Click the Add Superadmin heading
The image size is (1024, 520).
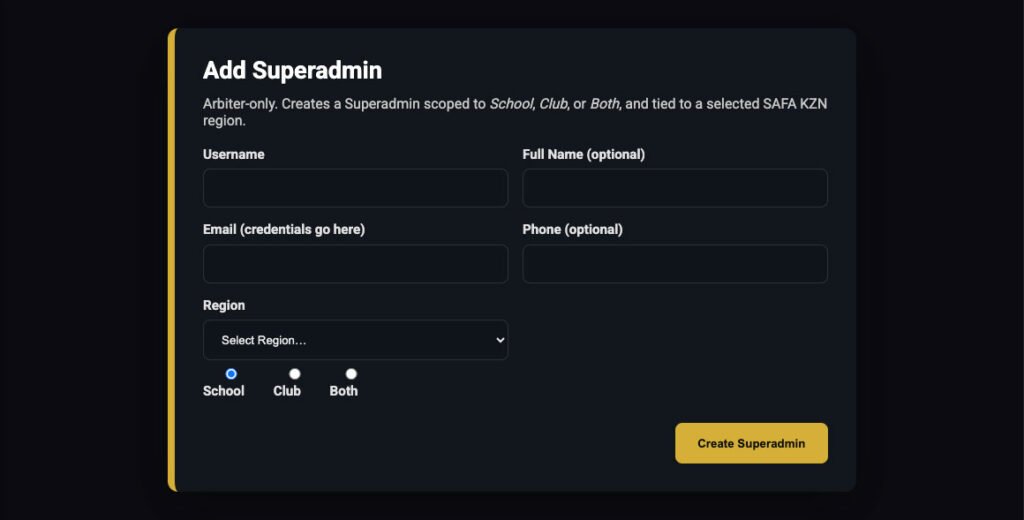coord(292,70)
